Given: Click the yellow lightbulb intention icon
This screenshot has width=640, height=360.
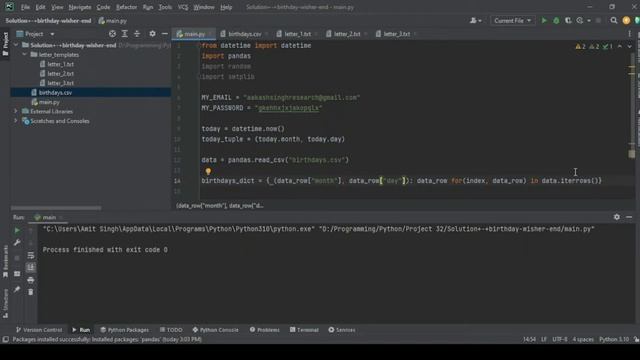Looking at the screenshot, I should 208,171.
